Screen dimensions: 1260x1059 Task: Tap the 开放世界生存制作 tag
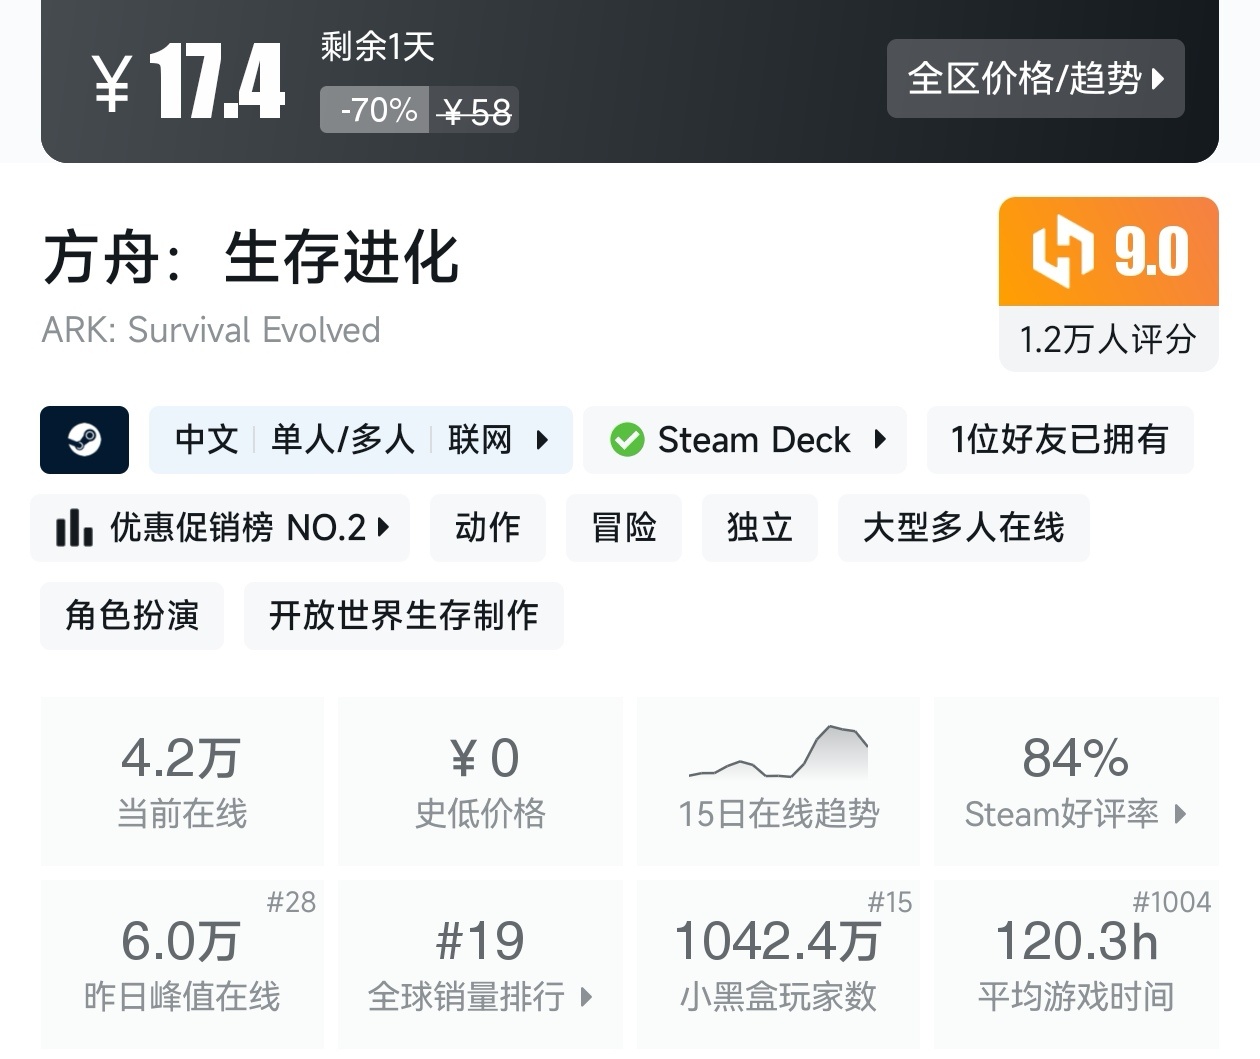[403, 615]
